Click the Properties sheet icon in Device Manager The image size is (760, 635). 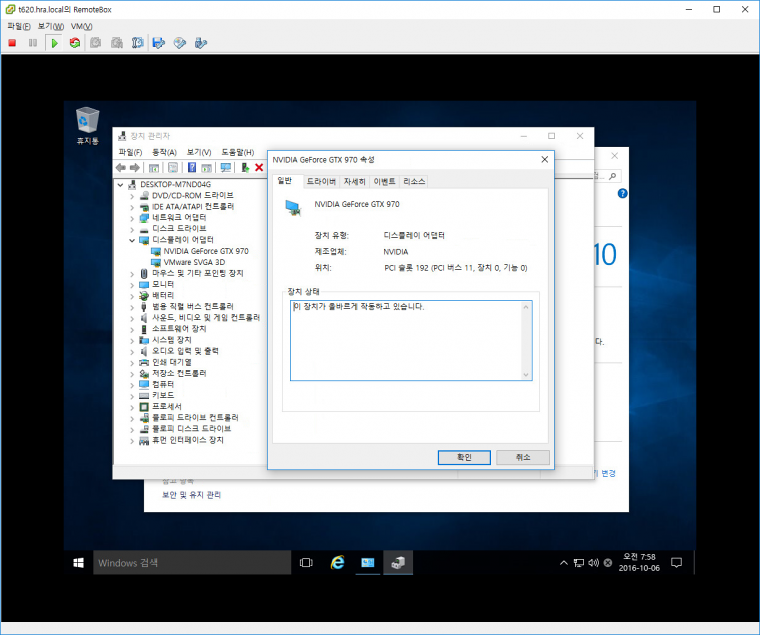[173, 168]
